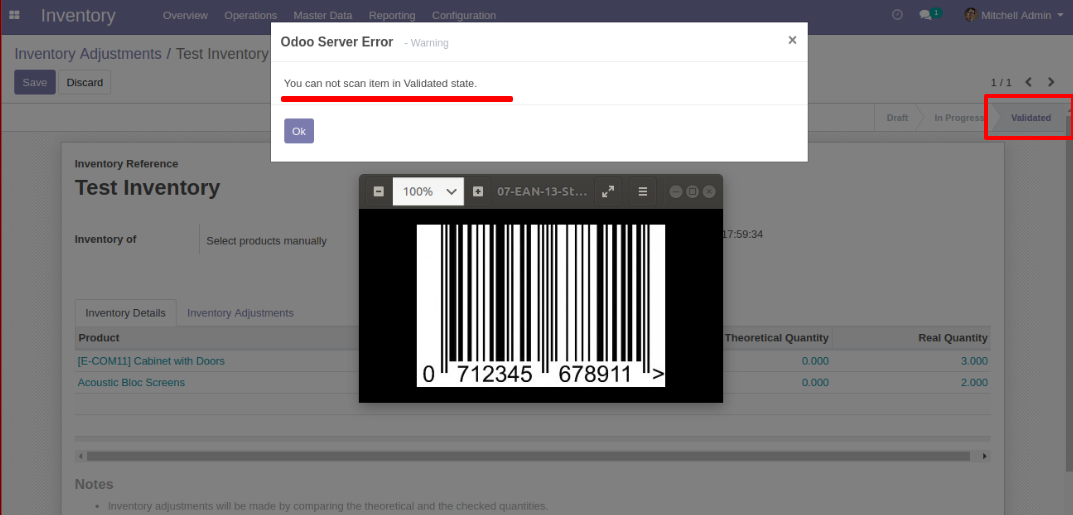Toggle fullscreen in image viewer
Viewport: 1073px width, 515px height.
tap(608, 192)
